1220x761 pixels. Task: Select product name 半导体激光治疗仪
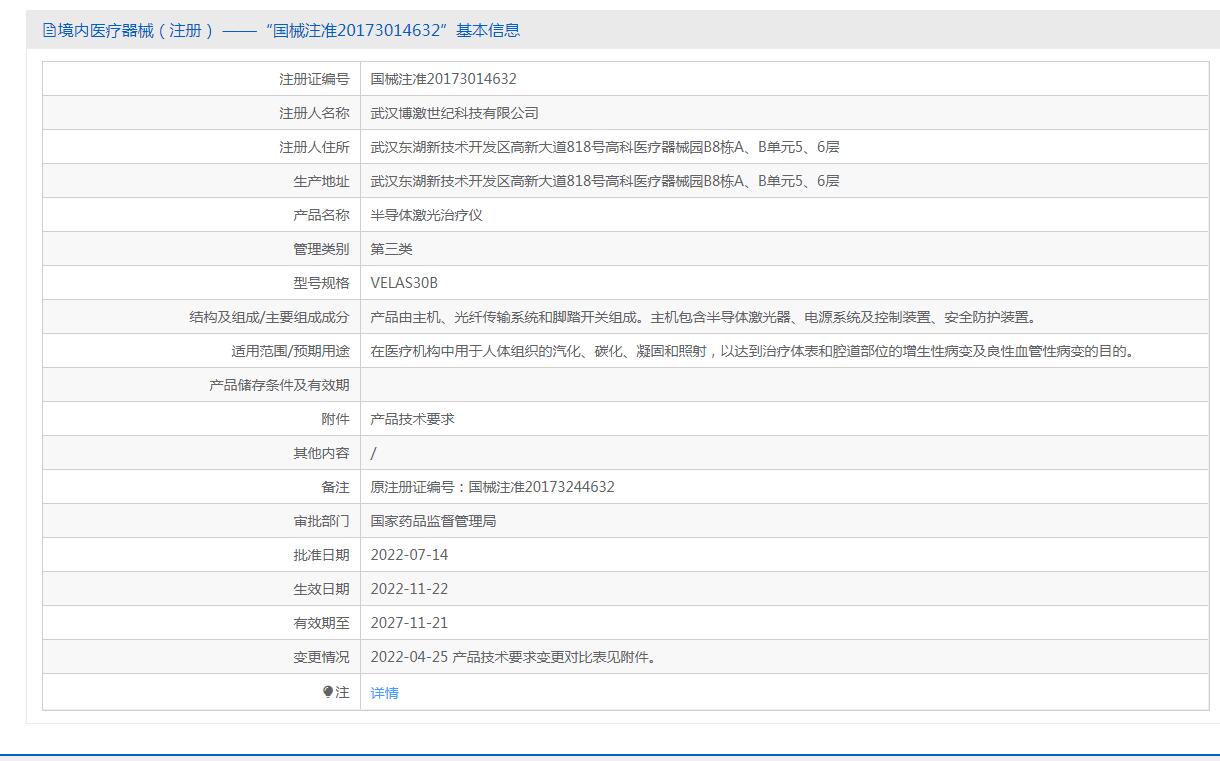(426, 215)
